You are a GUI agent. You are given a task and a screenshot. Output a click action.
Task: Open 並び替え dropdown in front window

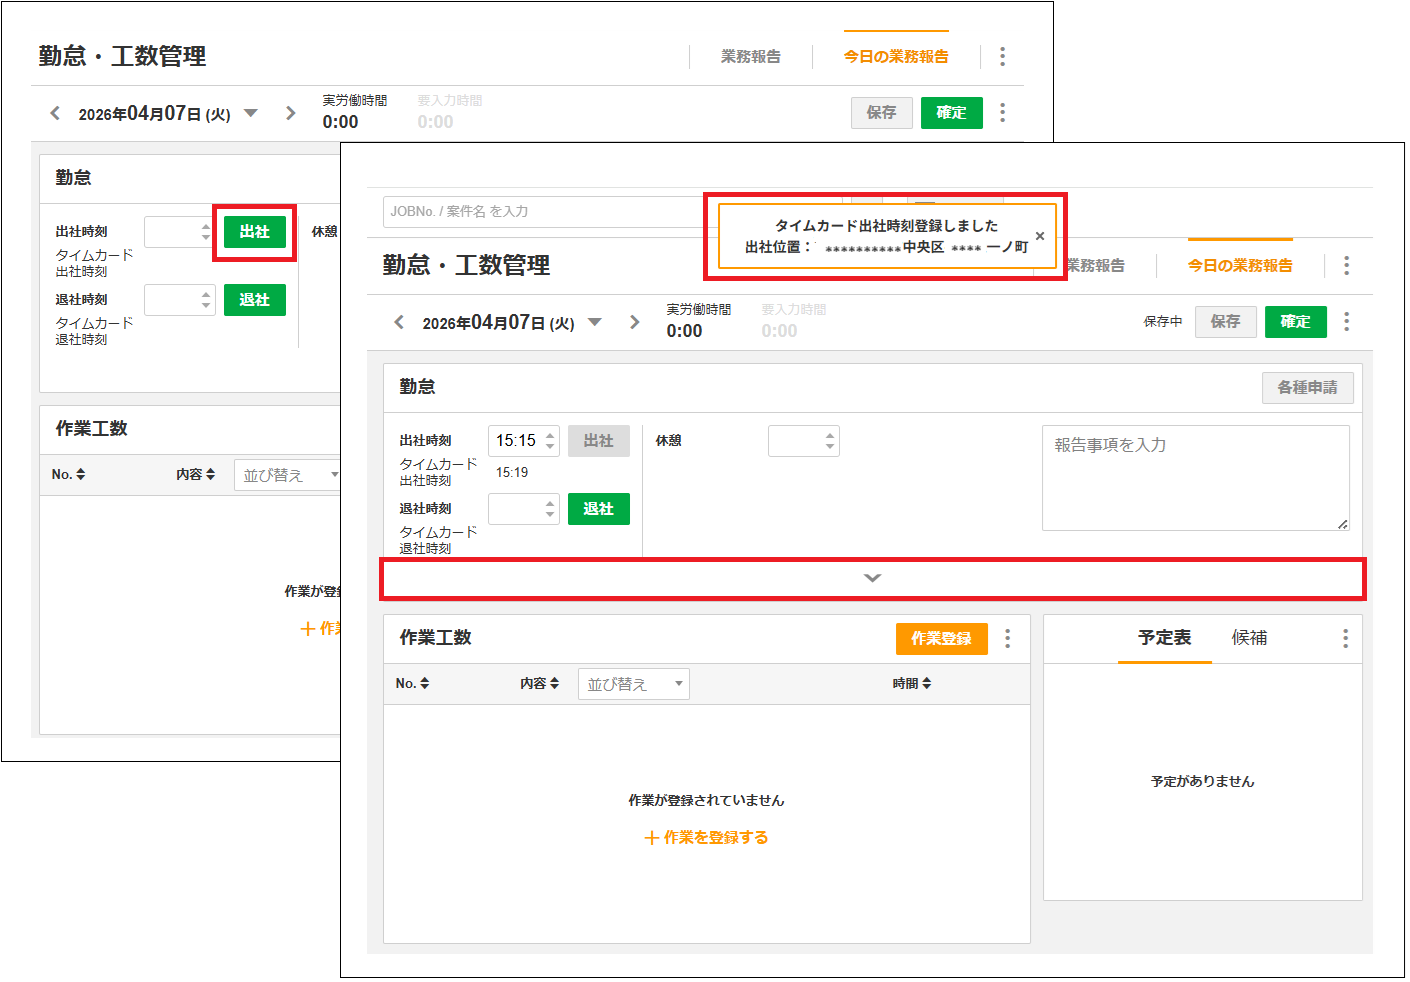click(634, 684)
